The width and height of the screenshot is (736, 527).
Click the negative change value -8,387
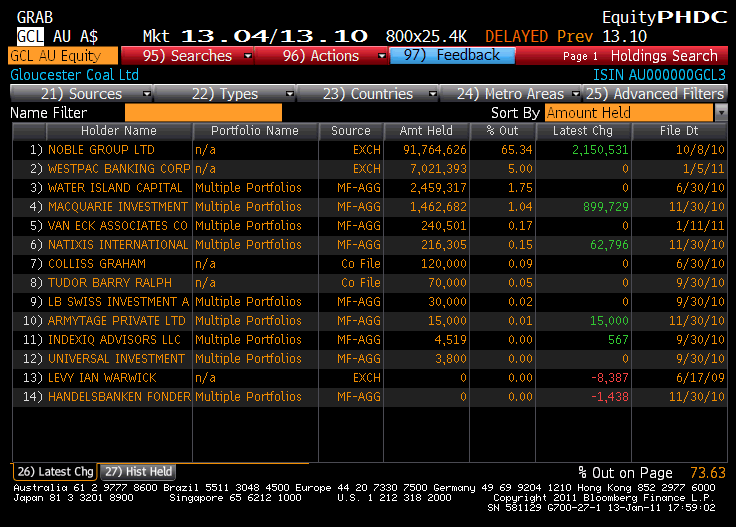(609, 378)
